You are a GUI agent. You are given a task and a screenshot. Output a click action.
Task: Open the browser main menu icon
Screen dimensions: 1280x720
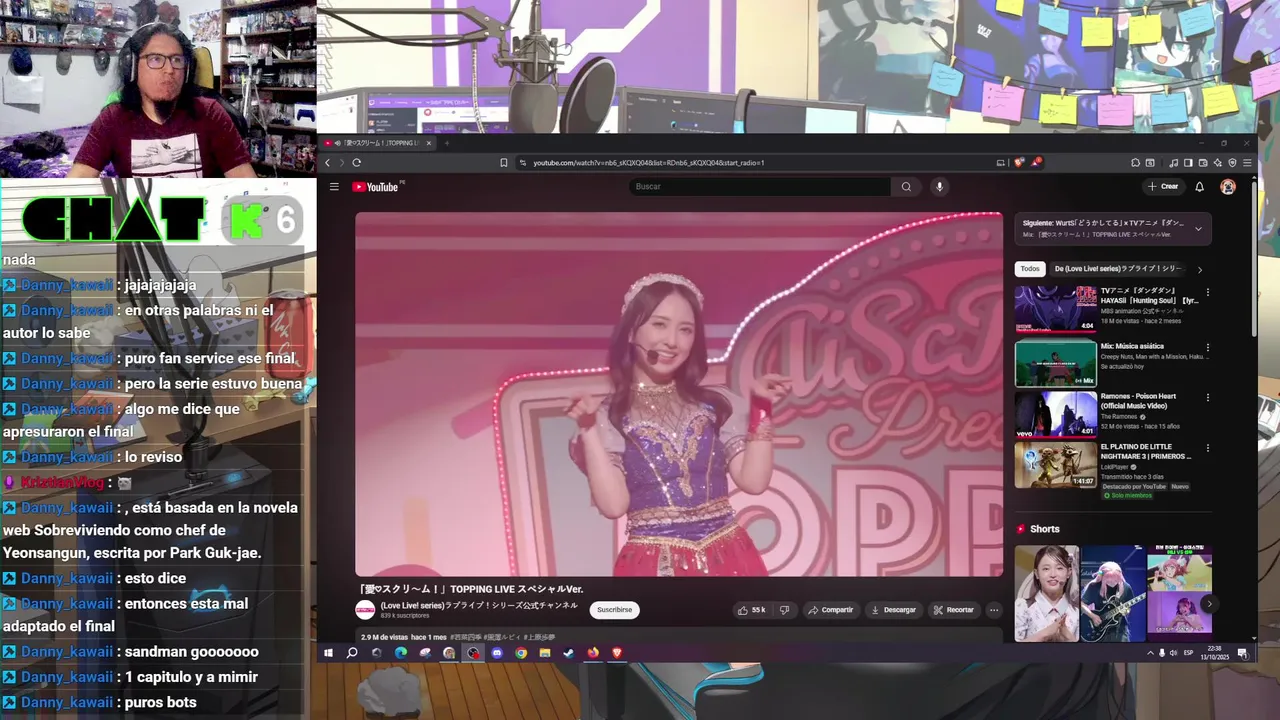1247,163
